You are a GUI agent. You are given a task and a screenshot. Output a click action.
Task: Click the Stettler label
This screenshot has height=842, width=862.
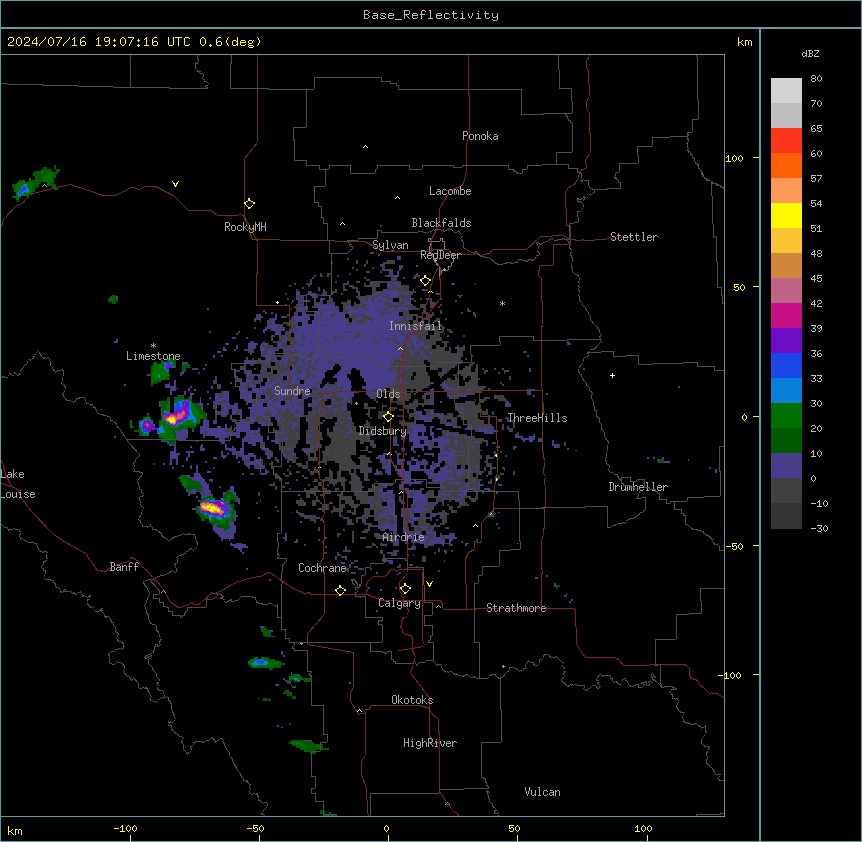coord(634,237)
